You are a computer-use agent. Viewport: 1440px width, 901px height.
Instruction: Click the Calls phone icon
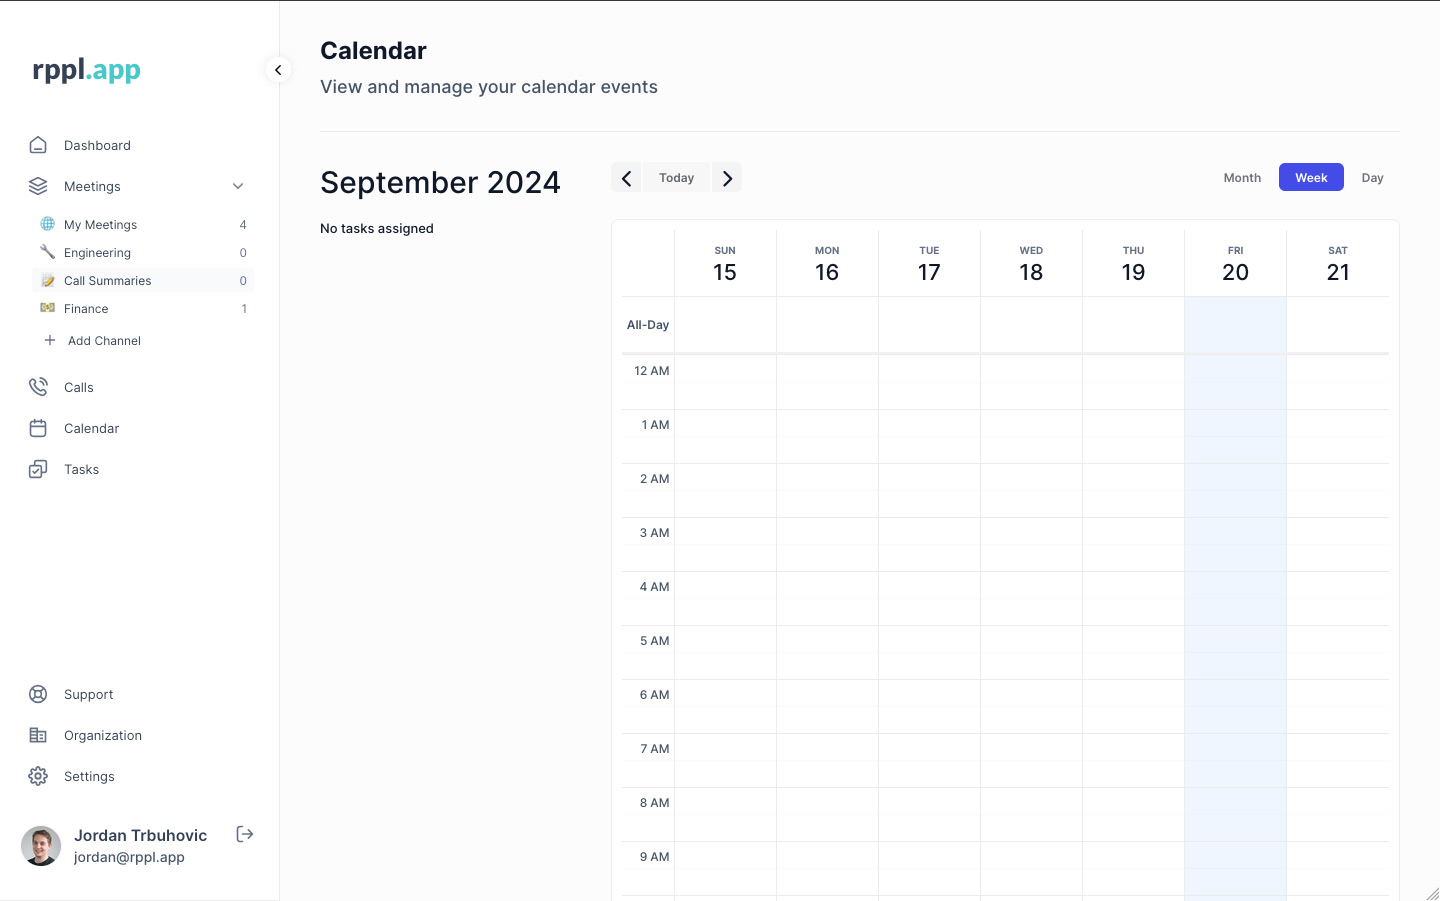(38, 387)
